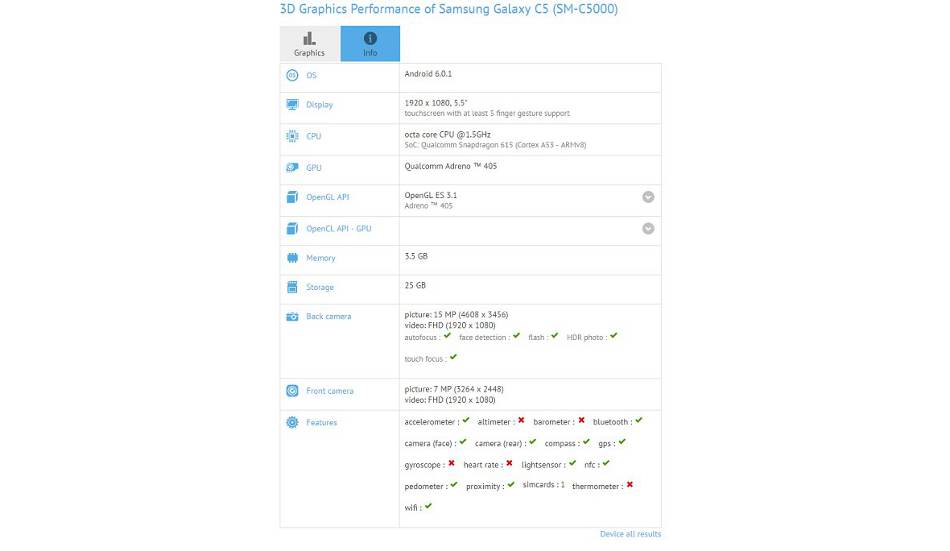Click the gps green checkmark
The image size is (950, 551).
(x=622, y=442)
